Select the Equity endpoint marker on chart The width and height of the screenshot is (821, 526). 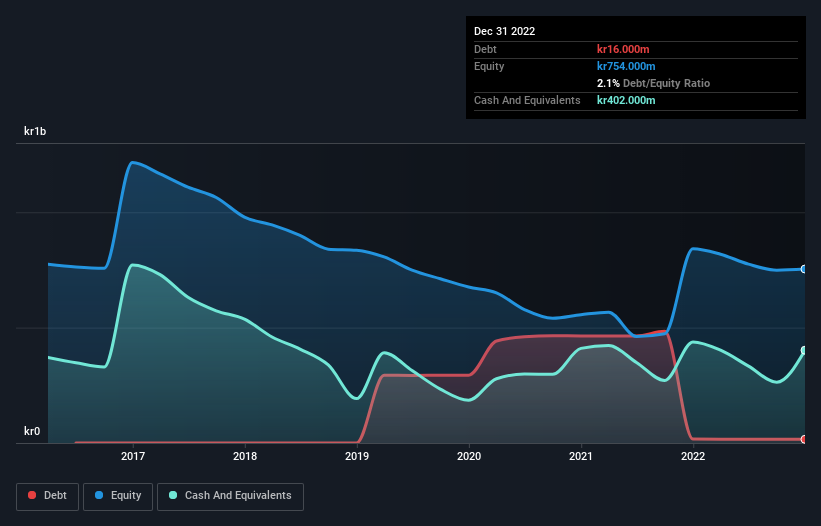click(804, 269)
